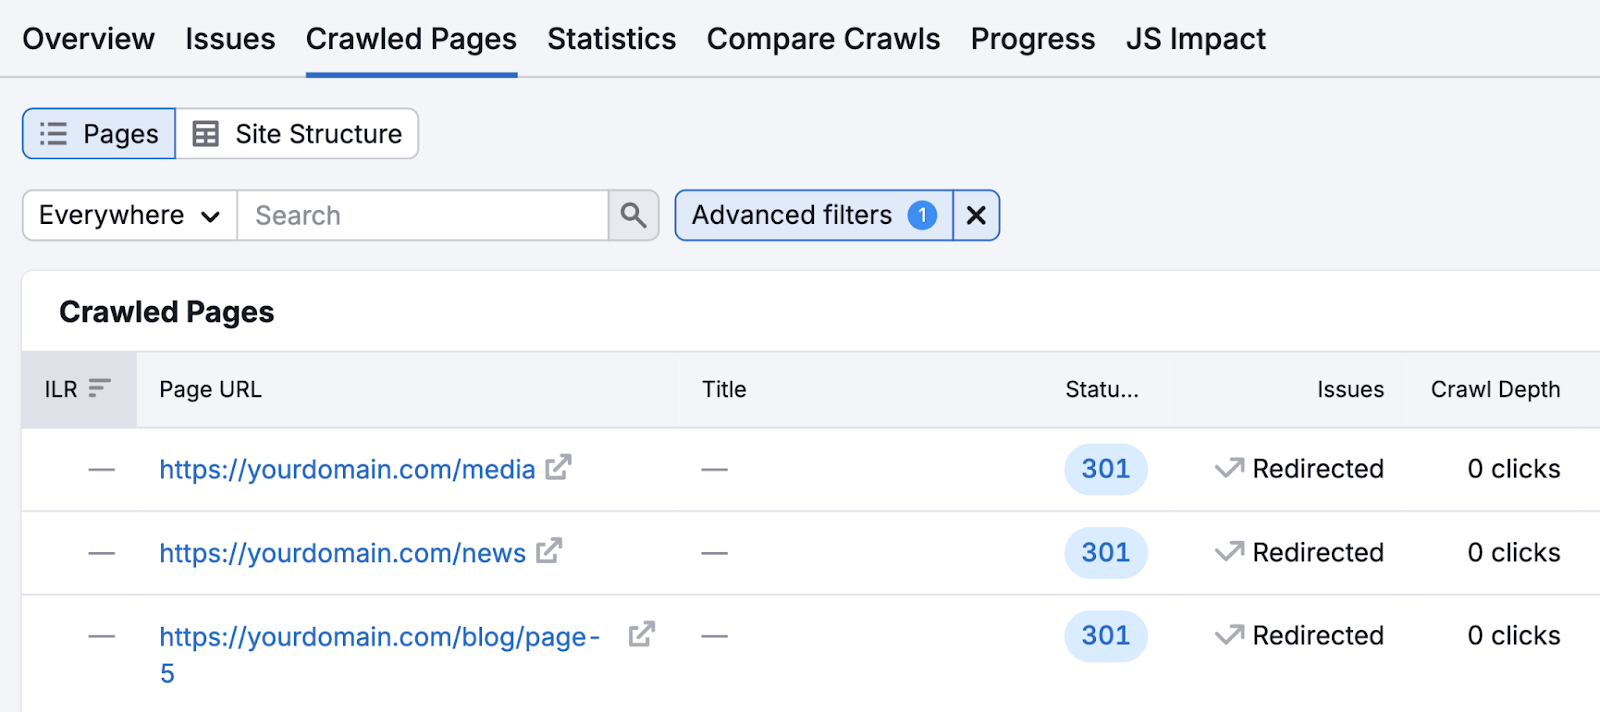Viewport: 1600px width, 712px height.
Task: Select the JS Impact tab
Action: pyautogui.click(x=1195, y=39)
